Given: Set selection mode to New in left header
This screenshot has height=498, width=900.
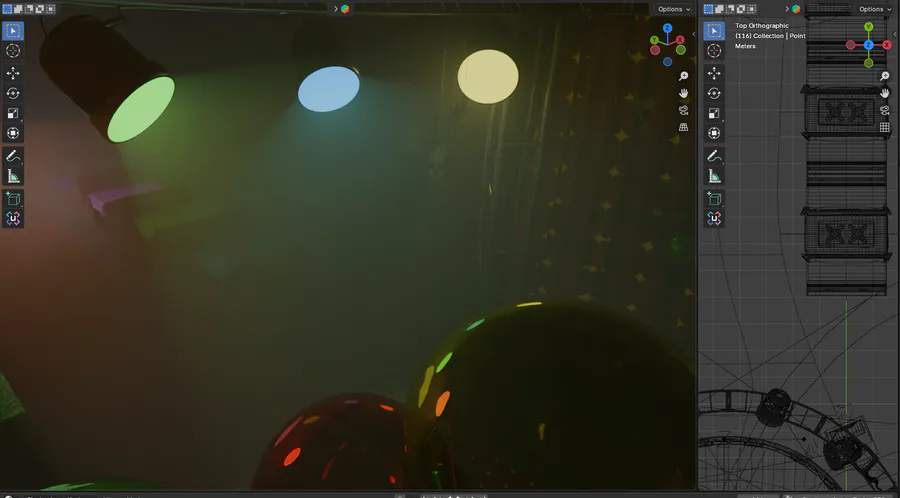Looking at the screenshot, I should [x=7, y=9].
